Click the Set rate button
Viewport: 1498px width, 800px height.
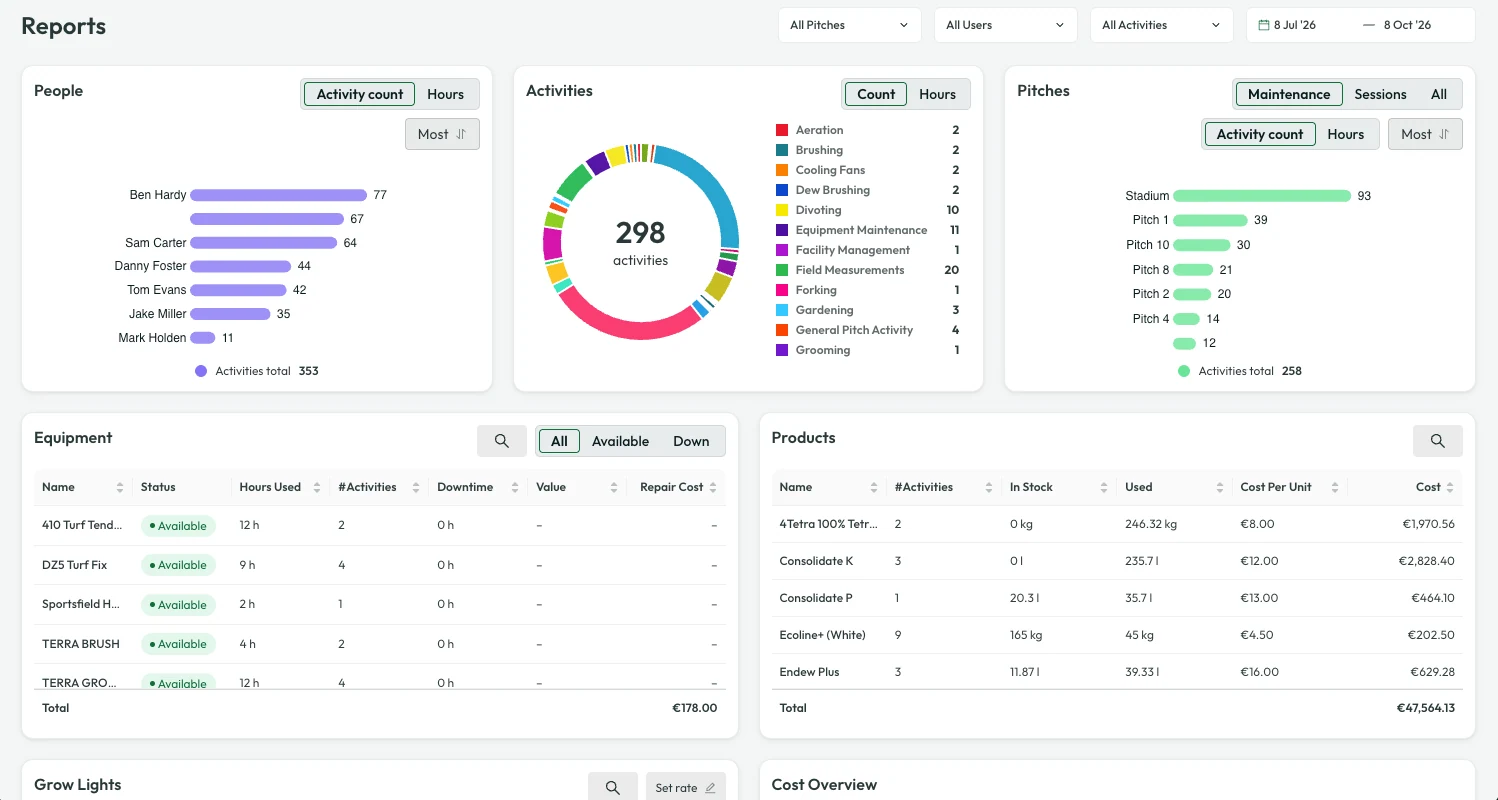point(685,788)
